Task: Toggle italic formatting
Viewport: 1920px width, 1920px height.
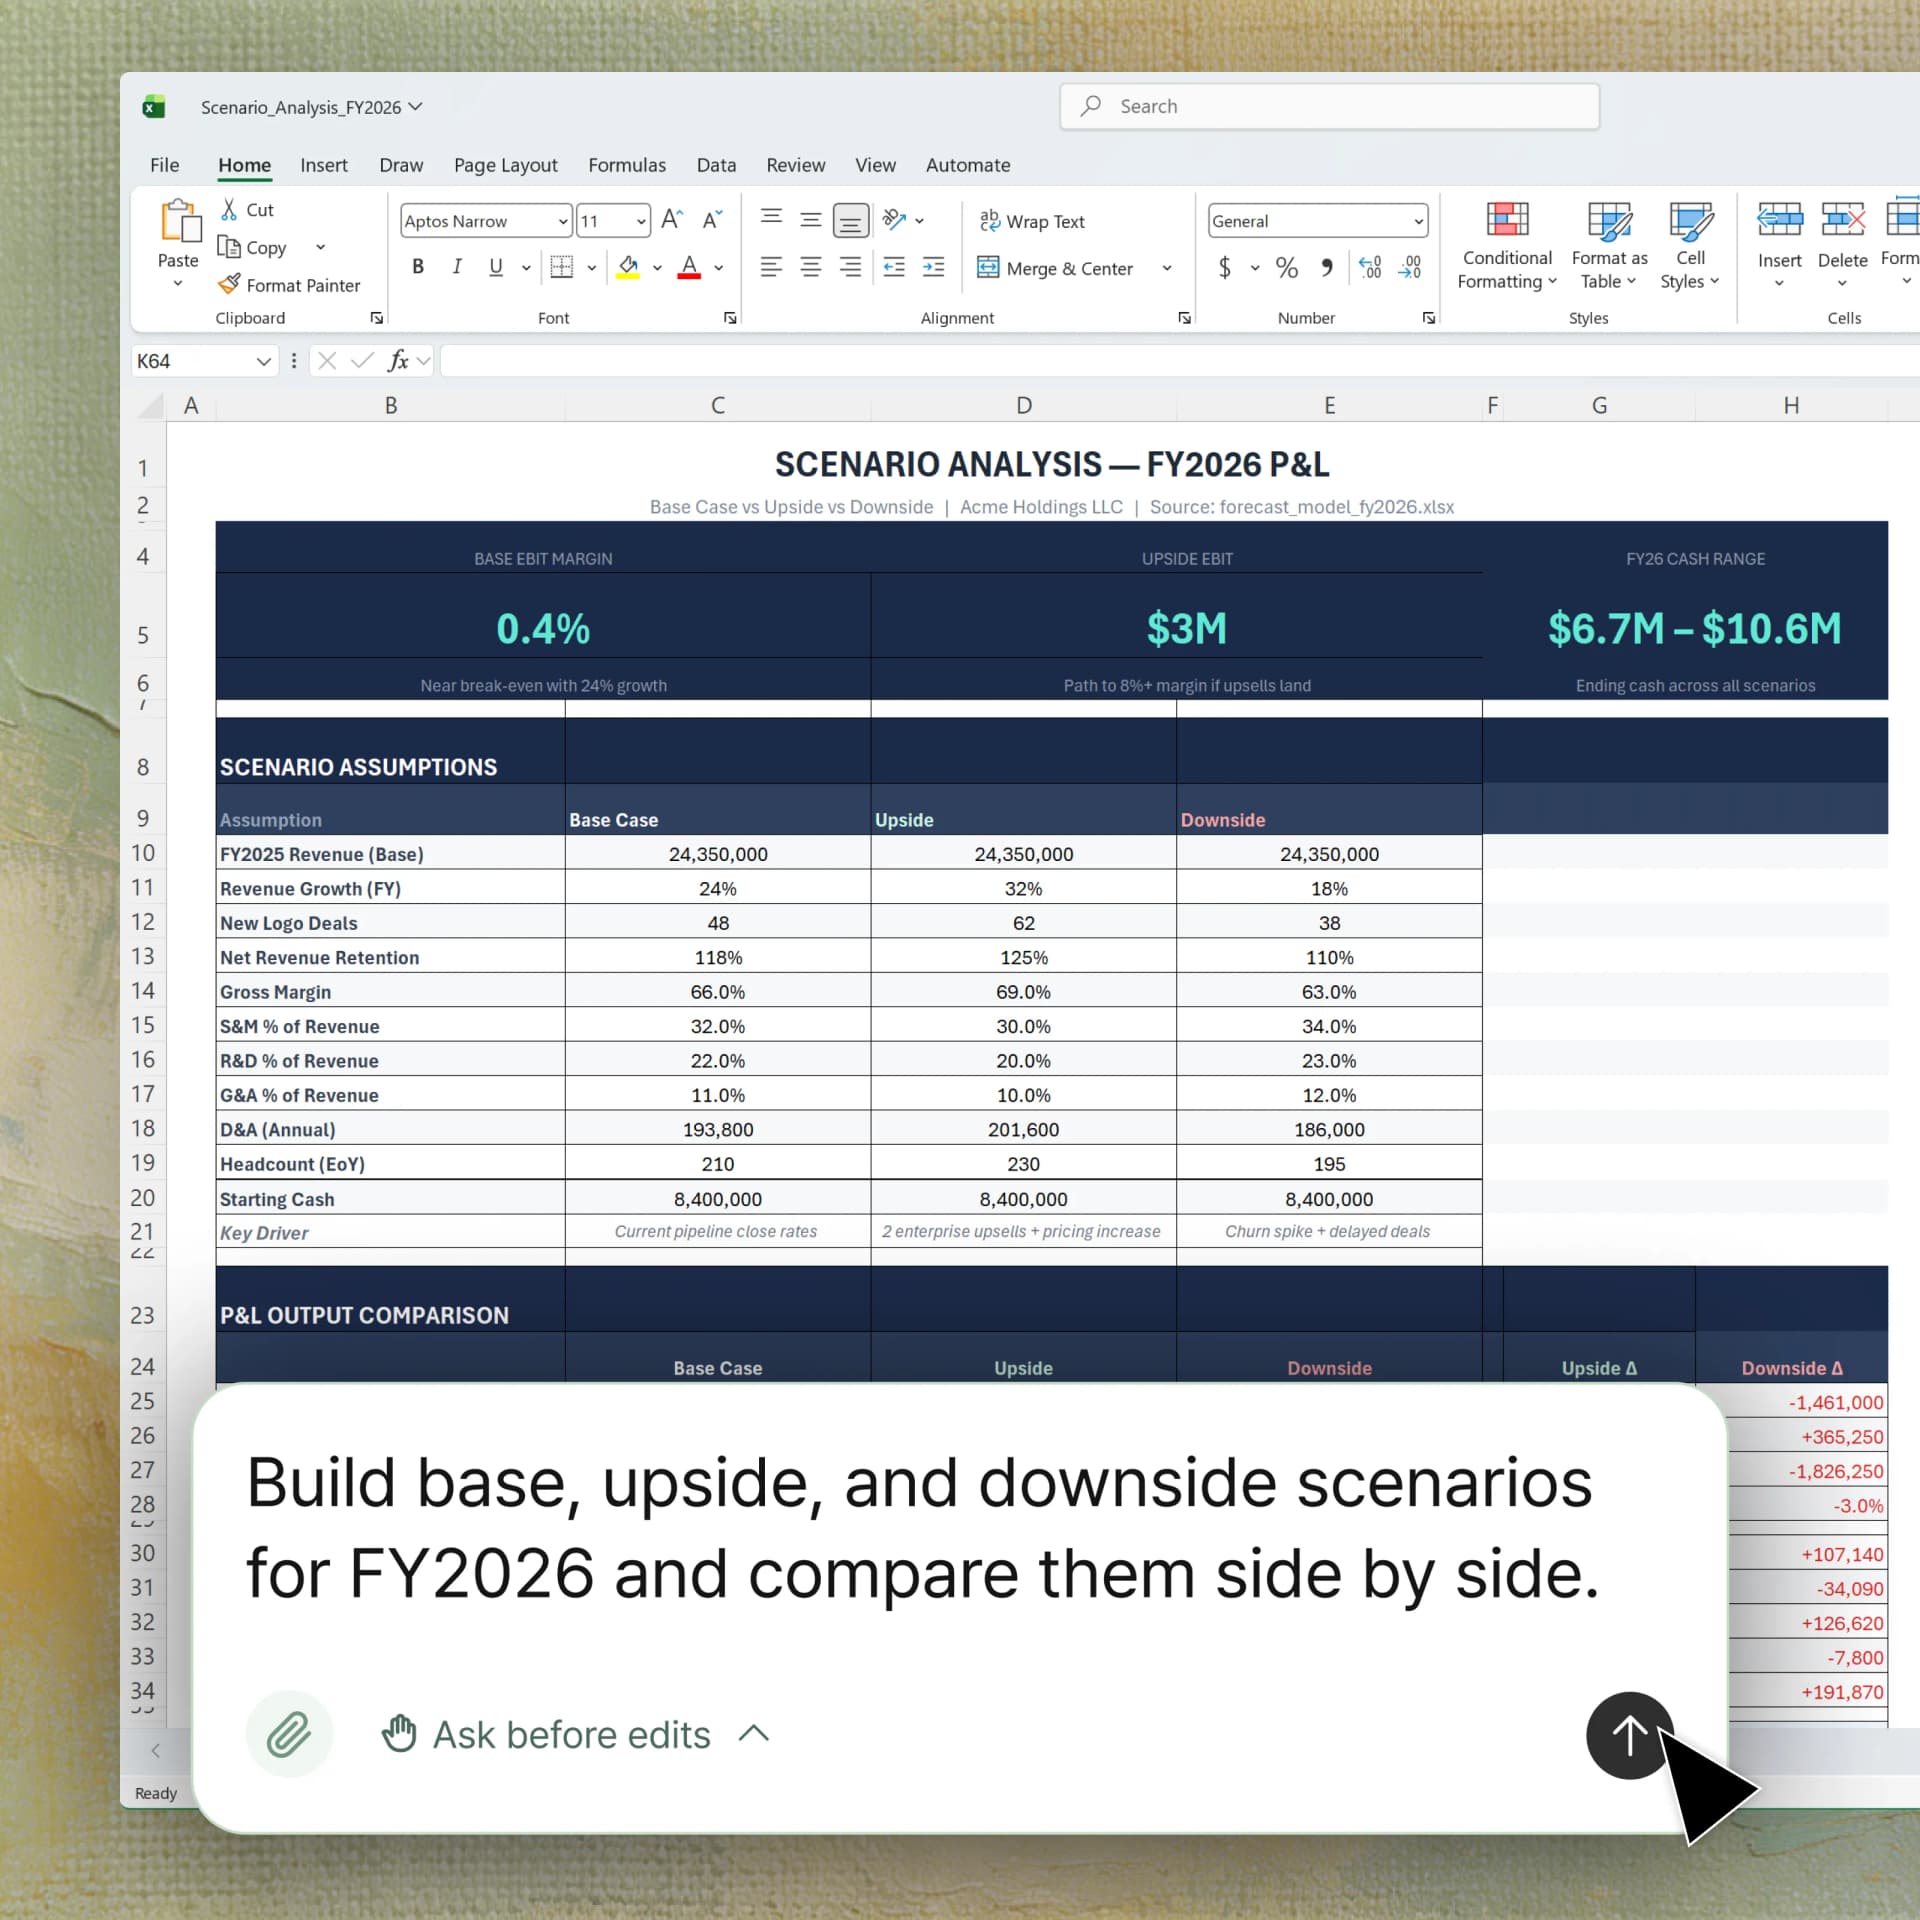Action: (x=457, y=267)
